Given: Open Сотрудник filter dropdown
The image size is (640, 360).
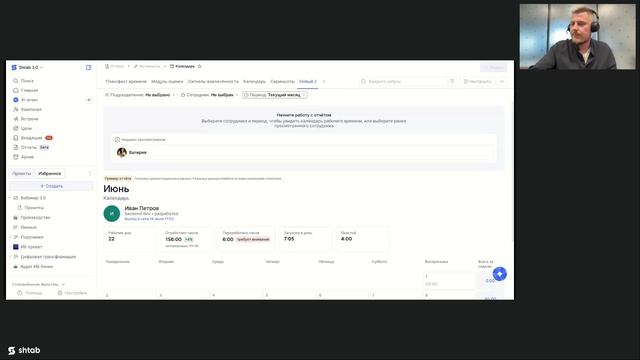Looking at the screenshot, I should [209, 95].
